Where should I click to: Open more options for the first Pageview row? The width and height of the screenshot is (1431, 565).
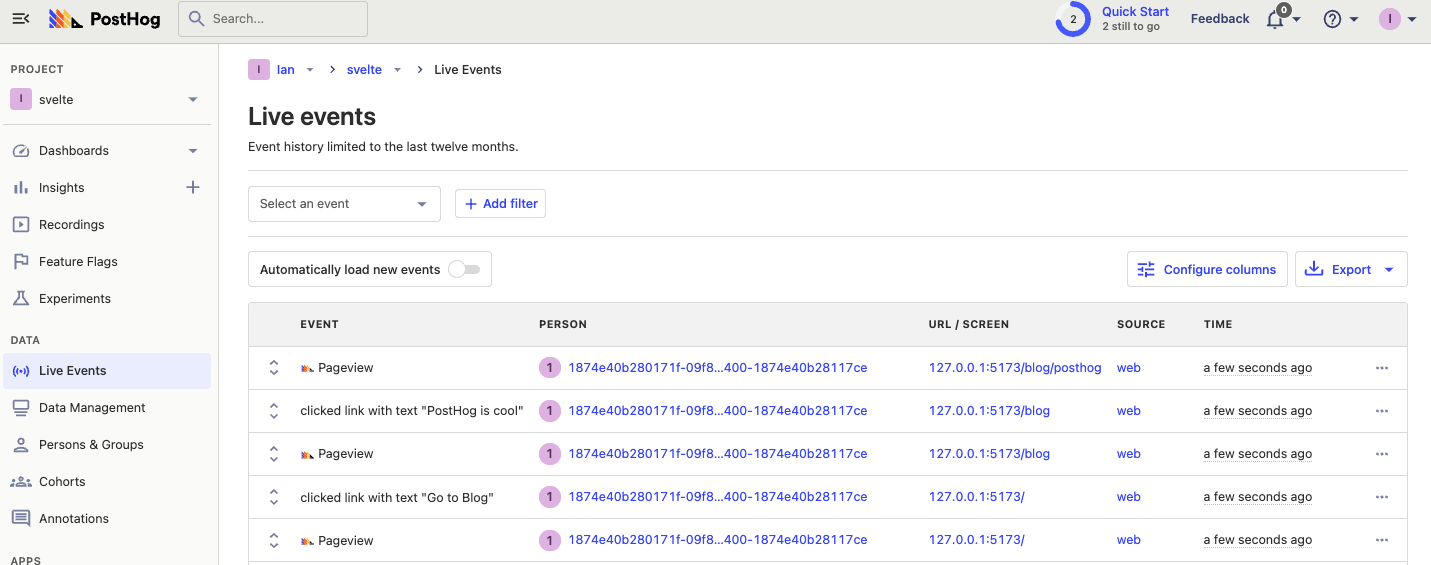[x=1381, y=368]
